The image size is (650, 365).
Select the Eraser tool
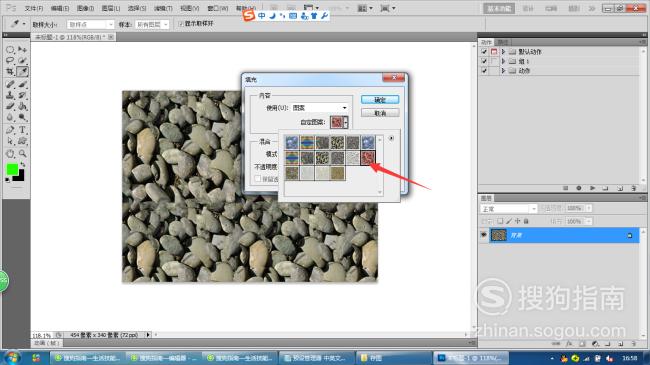(x=10, y=107)
